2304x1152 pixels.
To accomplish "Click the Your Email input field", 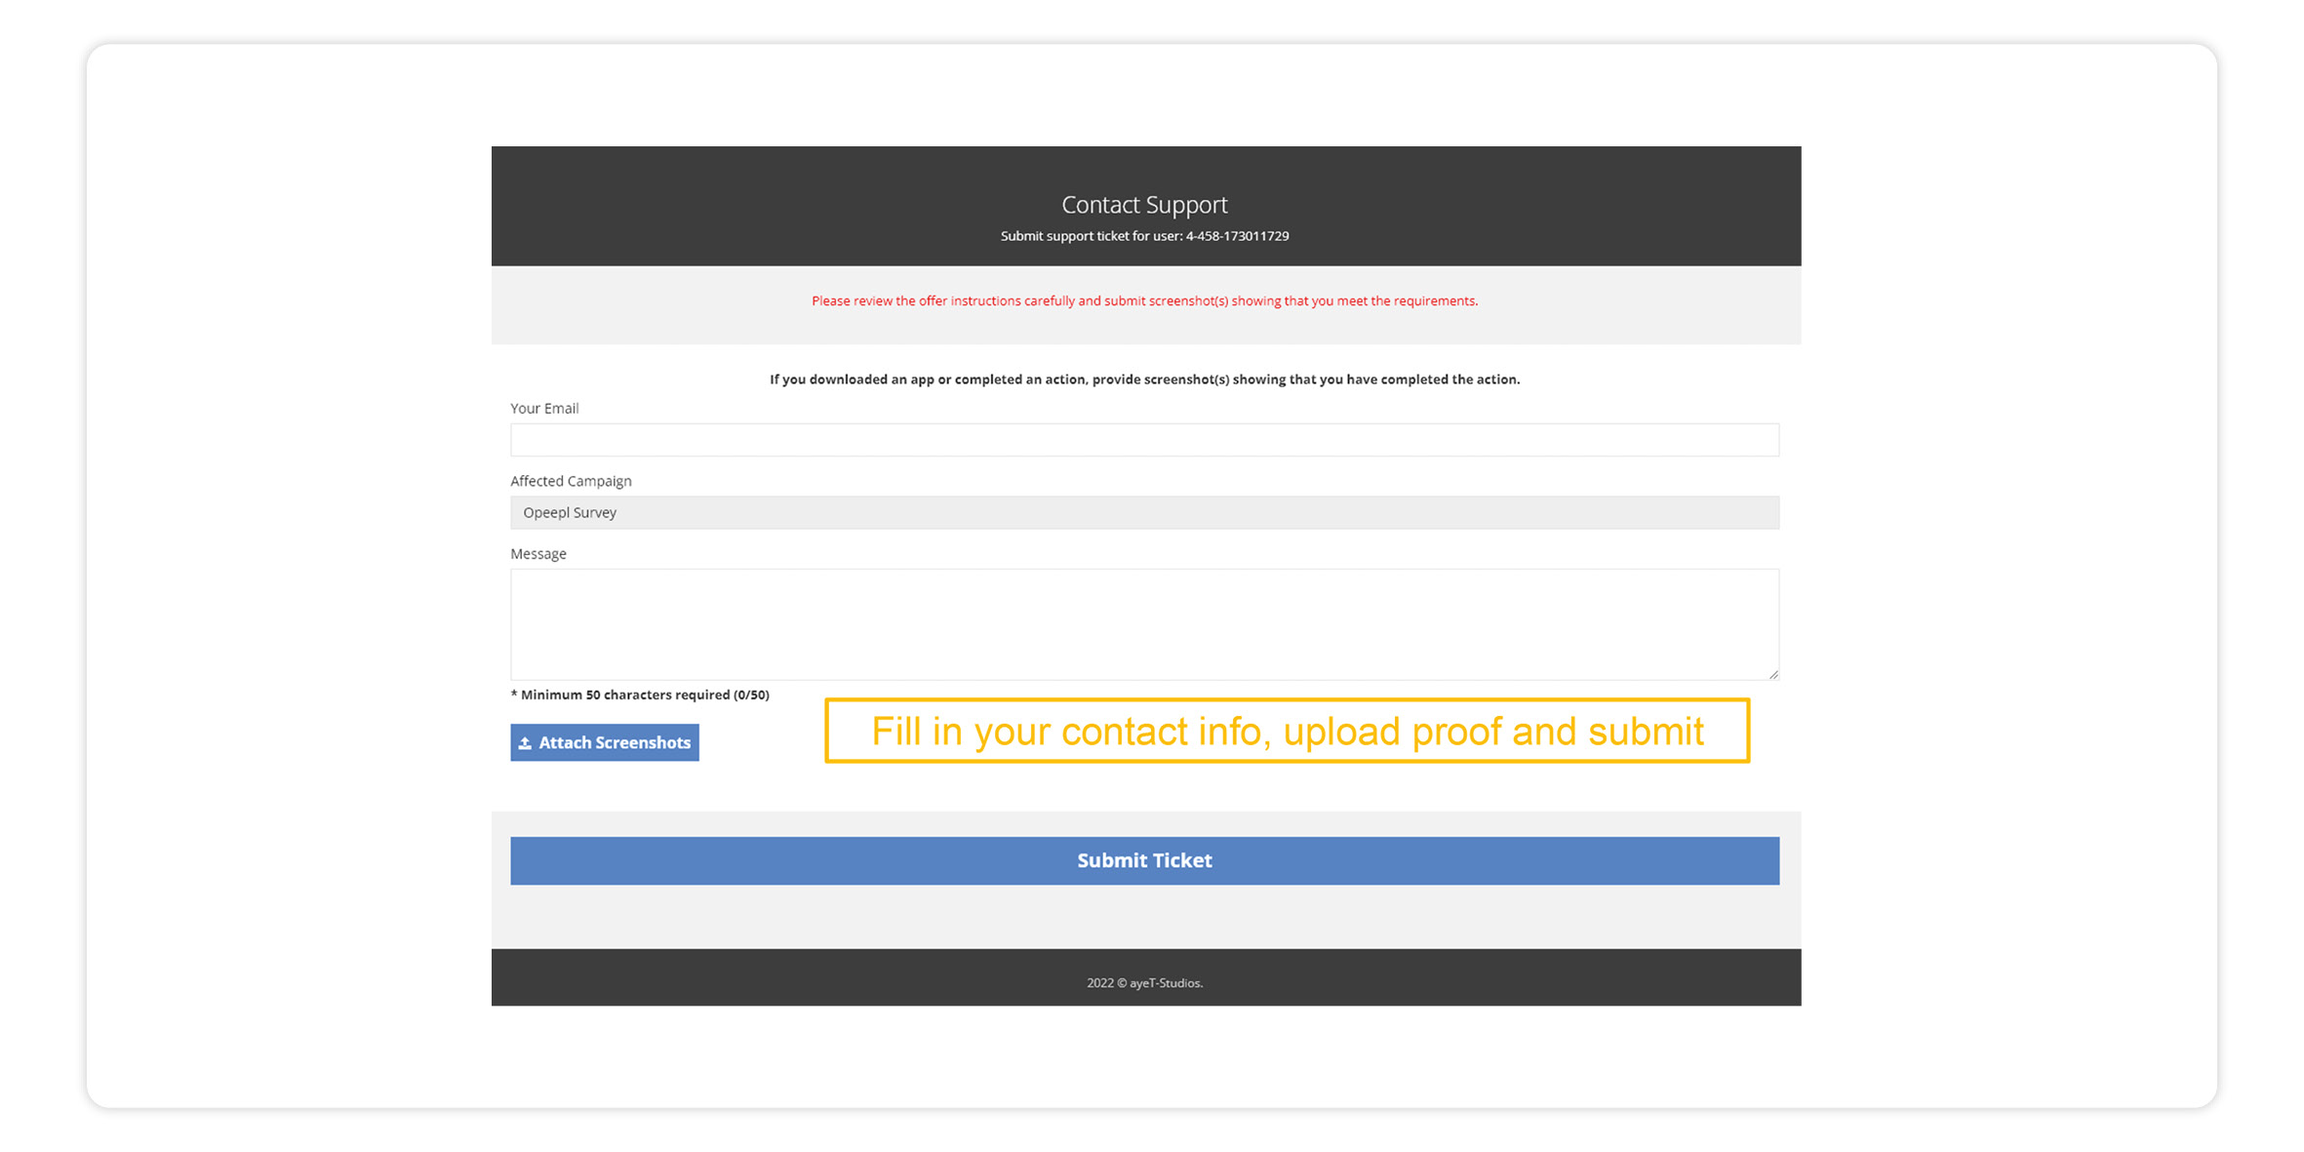I will (1144, 439).
